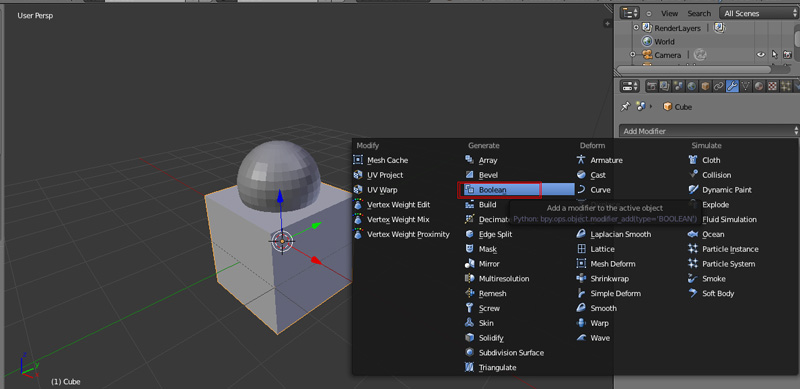Collapse outliner header menus with circle button
Image resolution: width=800 pixels, height=389 pixels.
(x=649, y=14)
